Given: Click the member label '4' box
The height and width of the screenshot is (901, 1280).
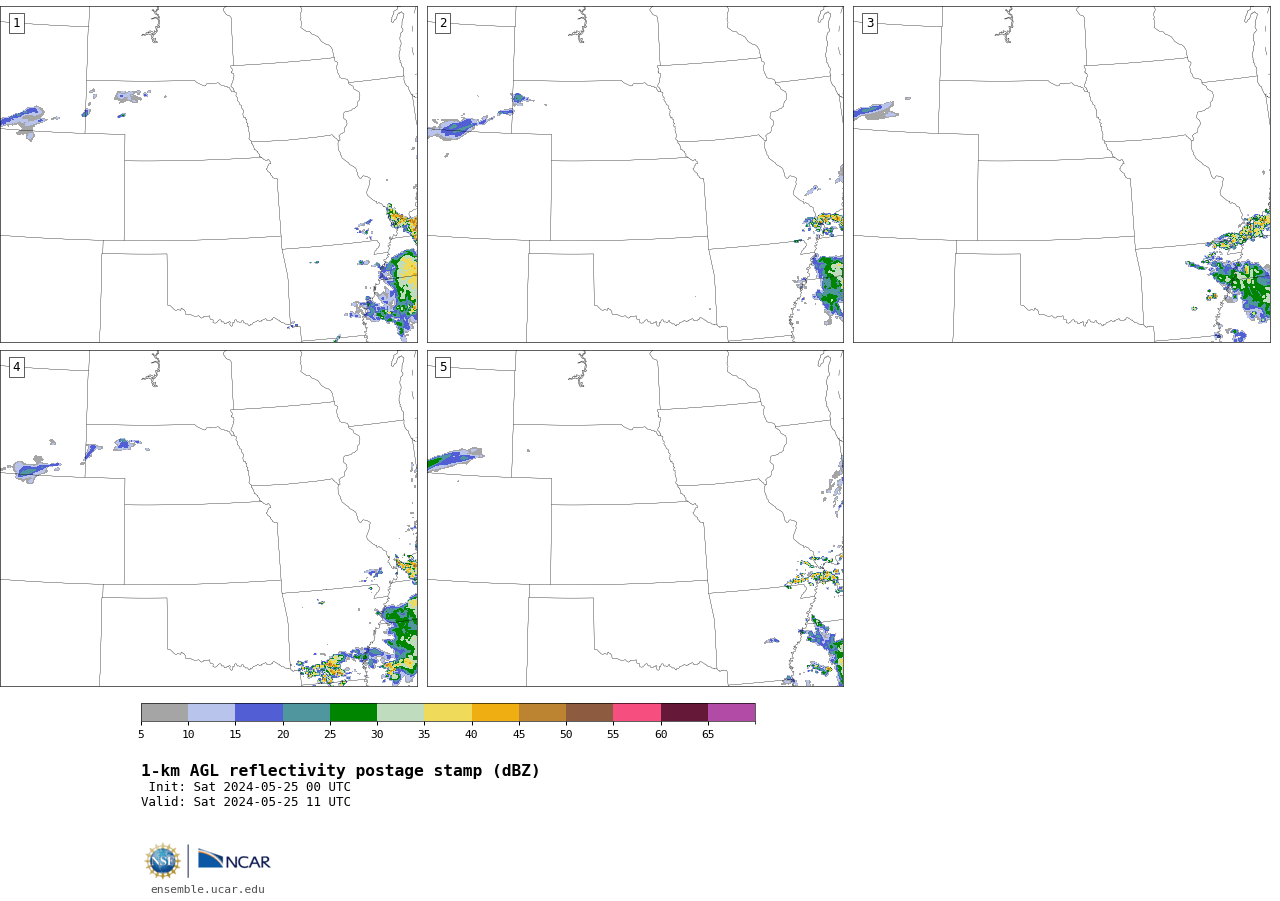Looking at the screenshot, I should pos(16,367).
